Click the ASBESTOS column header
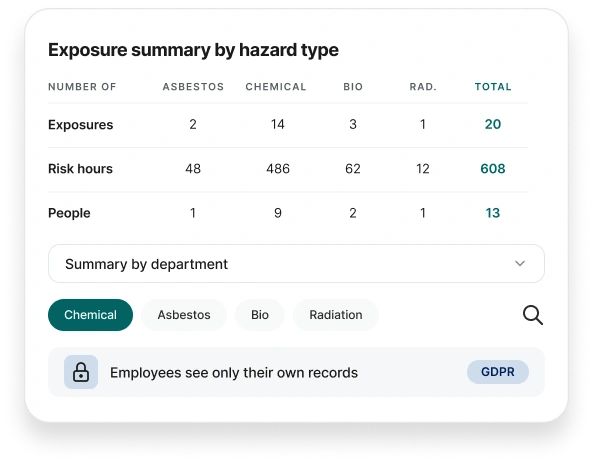The image size is (593, 463). coord(193,87)
